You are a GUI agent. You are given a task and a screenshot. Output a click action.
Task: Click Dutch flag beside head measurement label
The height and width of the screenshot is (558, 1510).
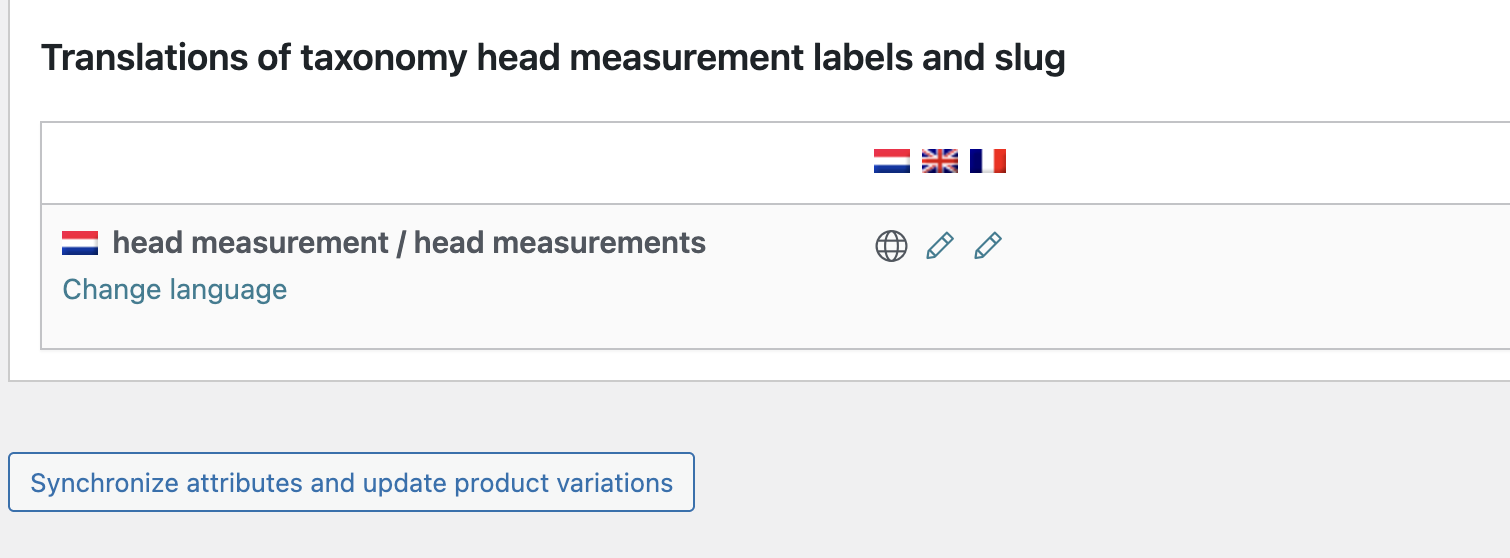(x=80, y=242)
